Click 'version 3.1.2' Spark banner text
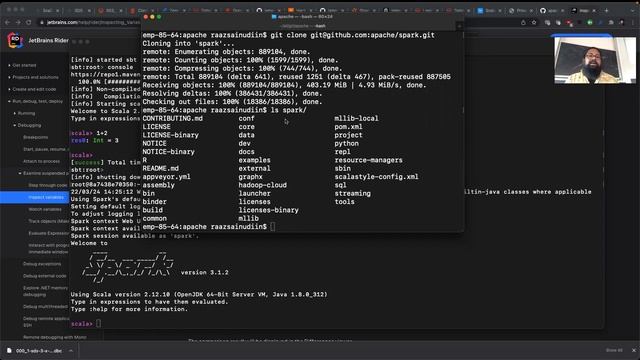This screenshot has width=640, height=360. coord(204,272)
